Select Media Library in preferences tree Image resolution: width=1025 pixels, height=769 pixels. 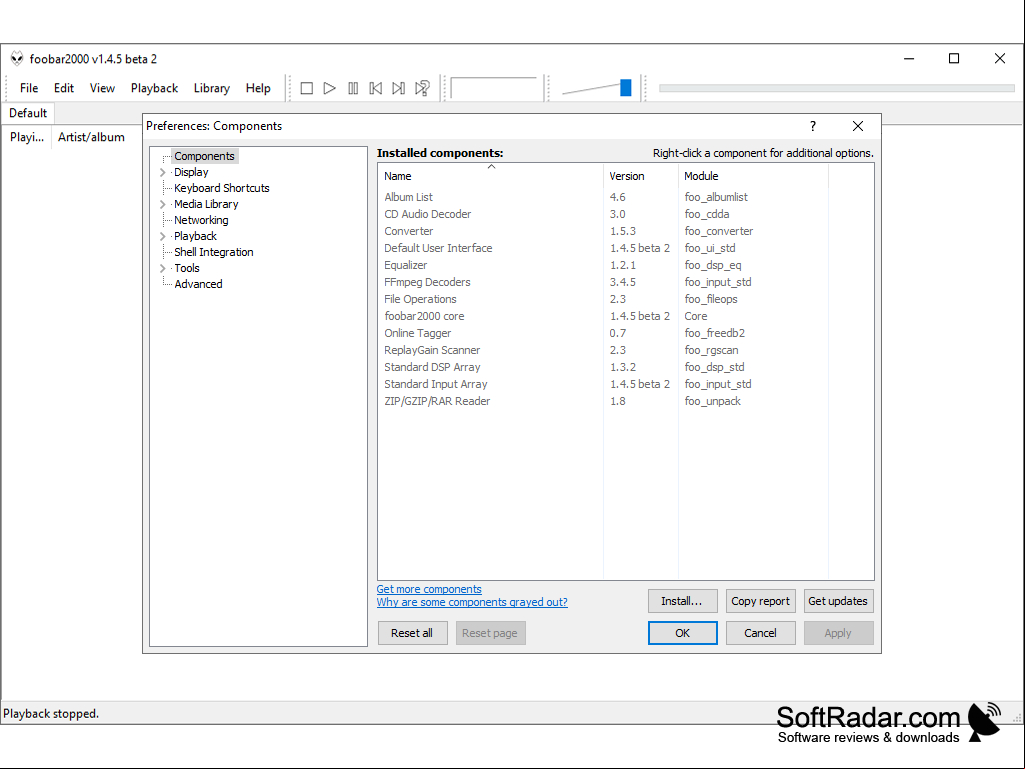[206, 205]
